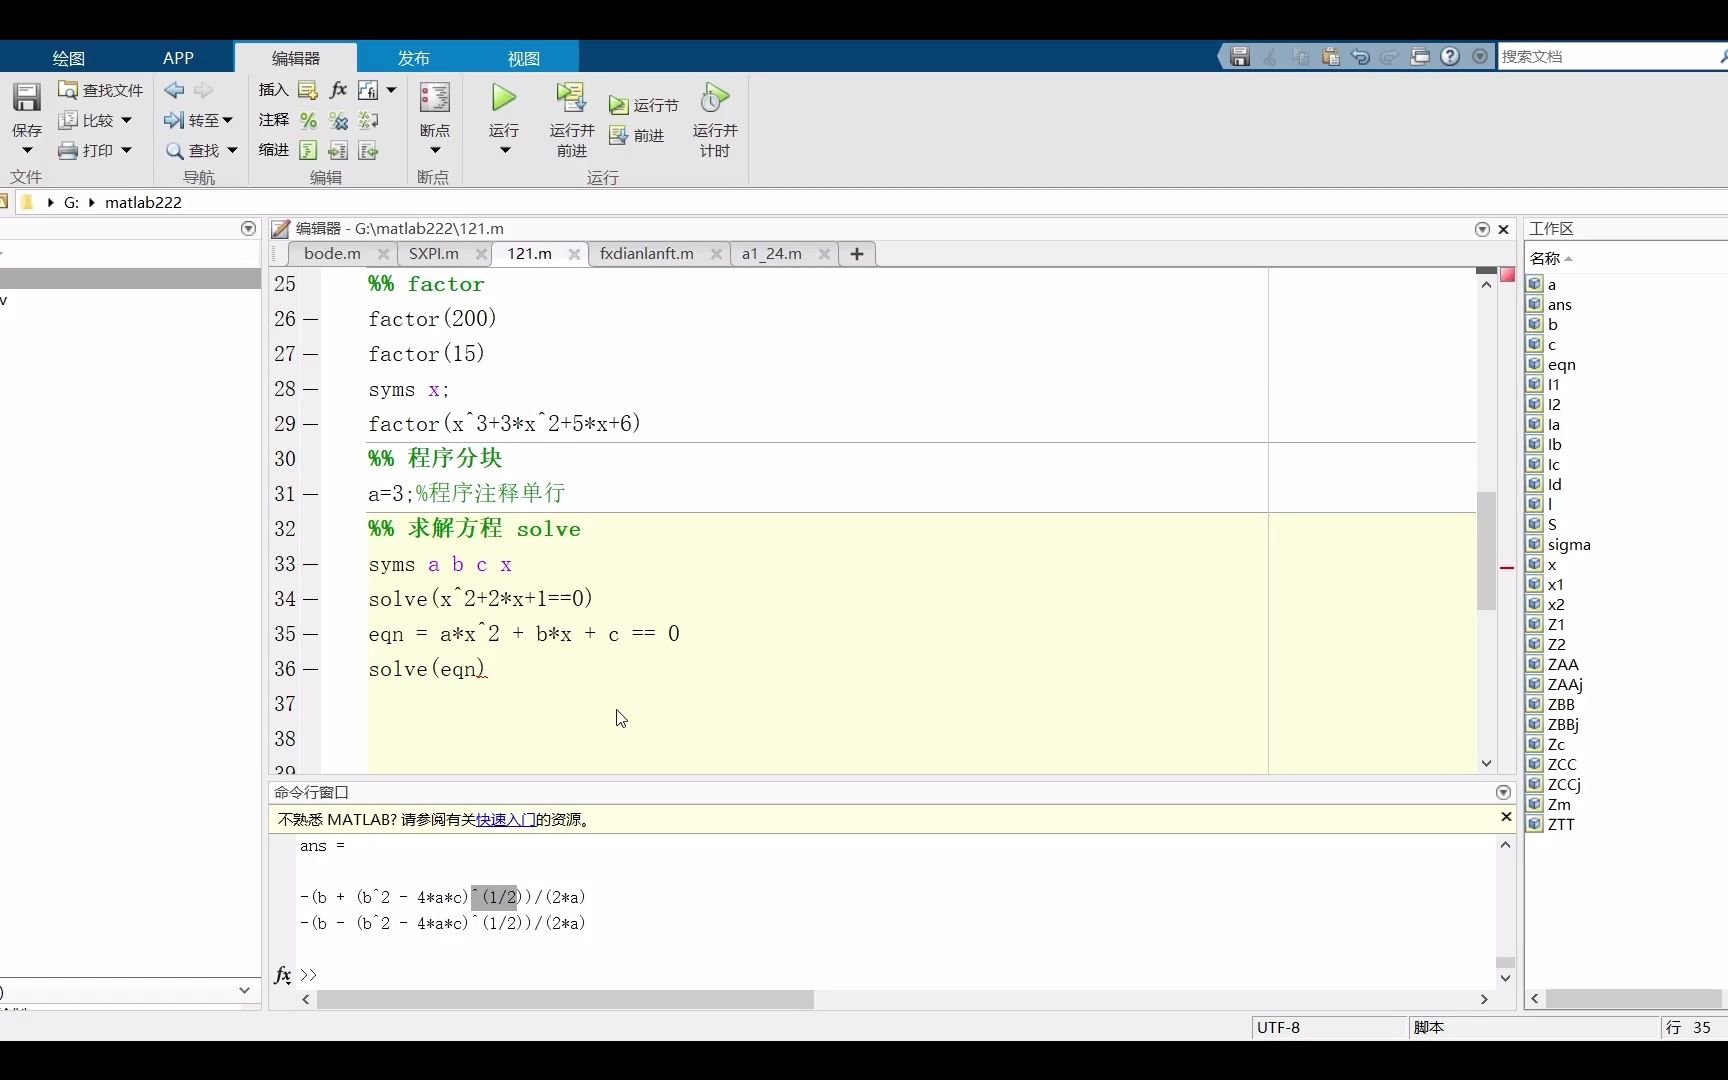The height and width of the screenshot is (1080, 1728).
Task: Click the 快速入门 link in command window
Action: (504, 819)
